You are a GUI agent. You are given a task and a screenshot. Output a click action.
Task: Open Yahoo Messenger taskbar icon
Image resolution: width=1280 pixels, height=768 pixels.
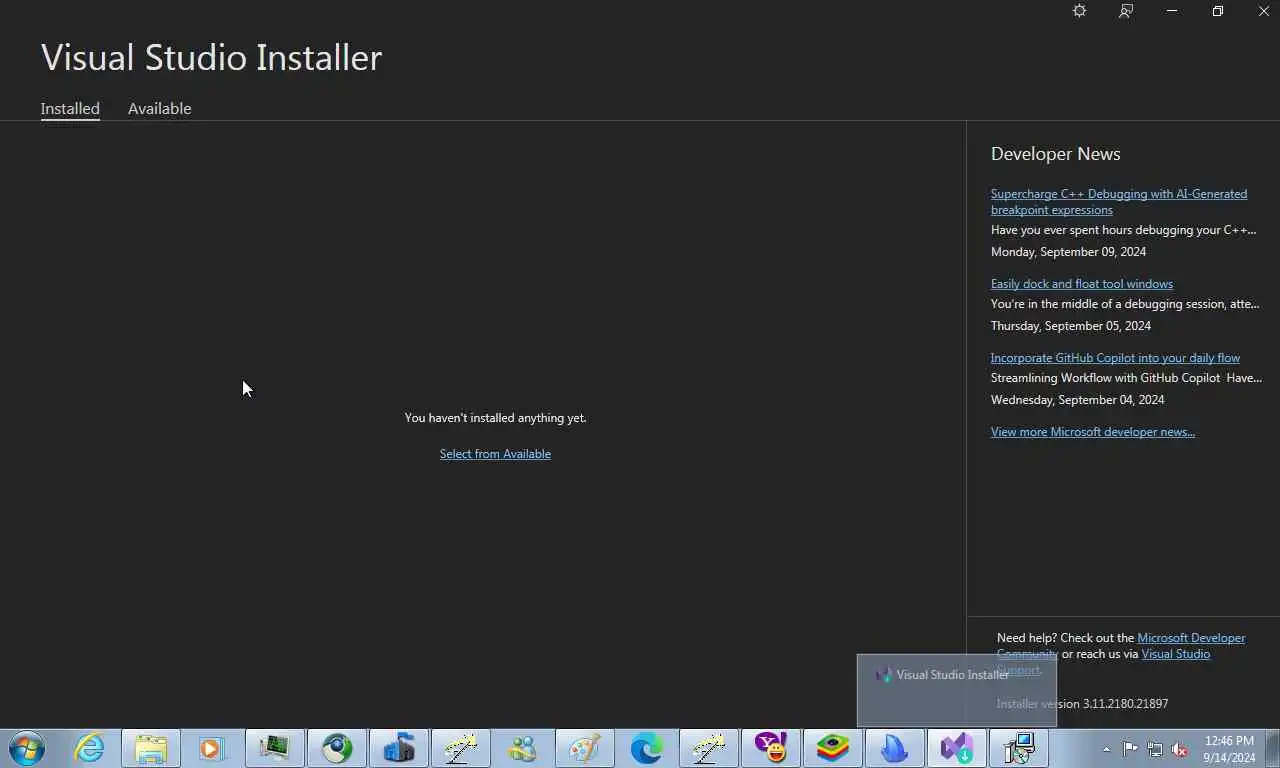771,748
